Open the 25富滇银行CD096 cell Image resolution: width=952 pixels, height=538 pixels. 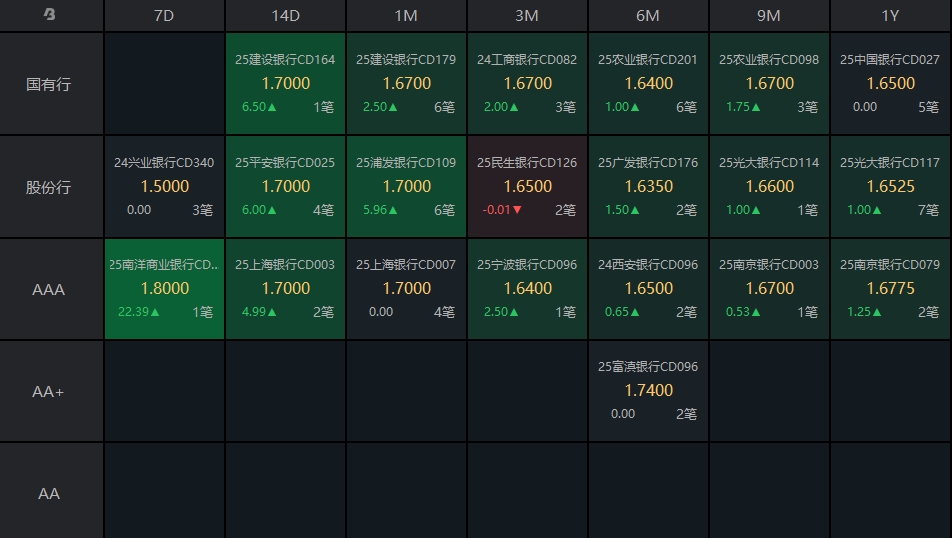648,390
